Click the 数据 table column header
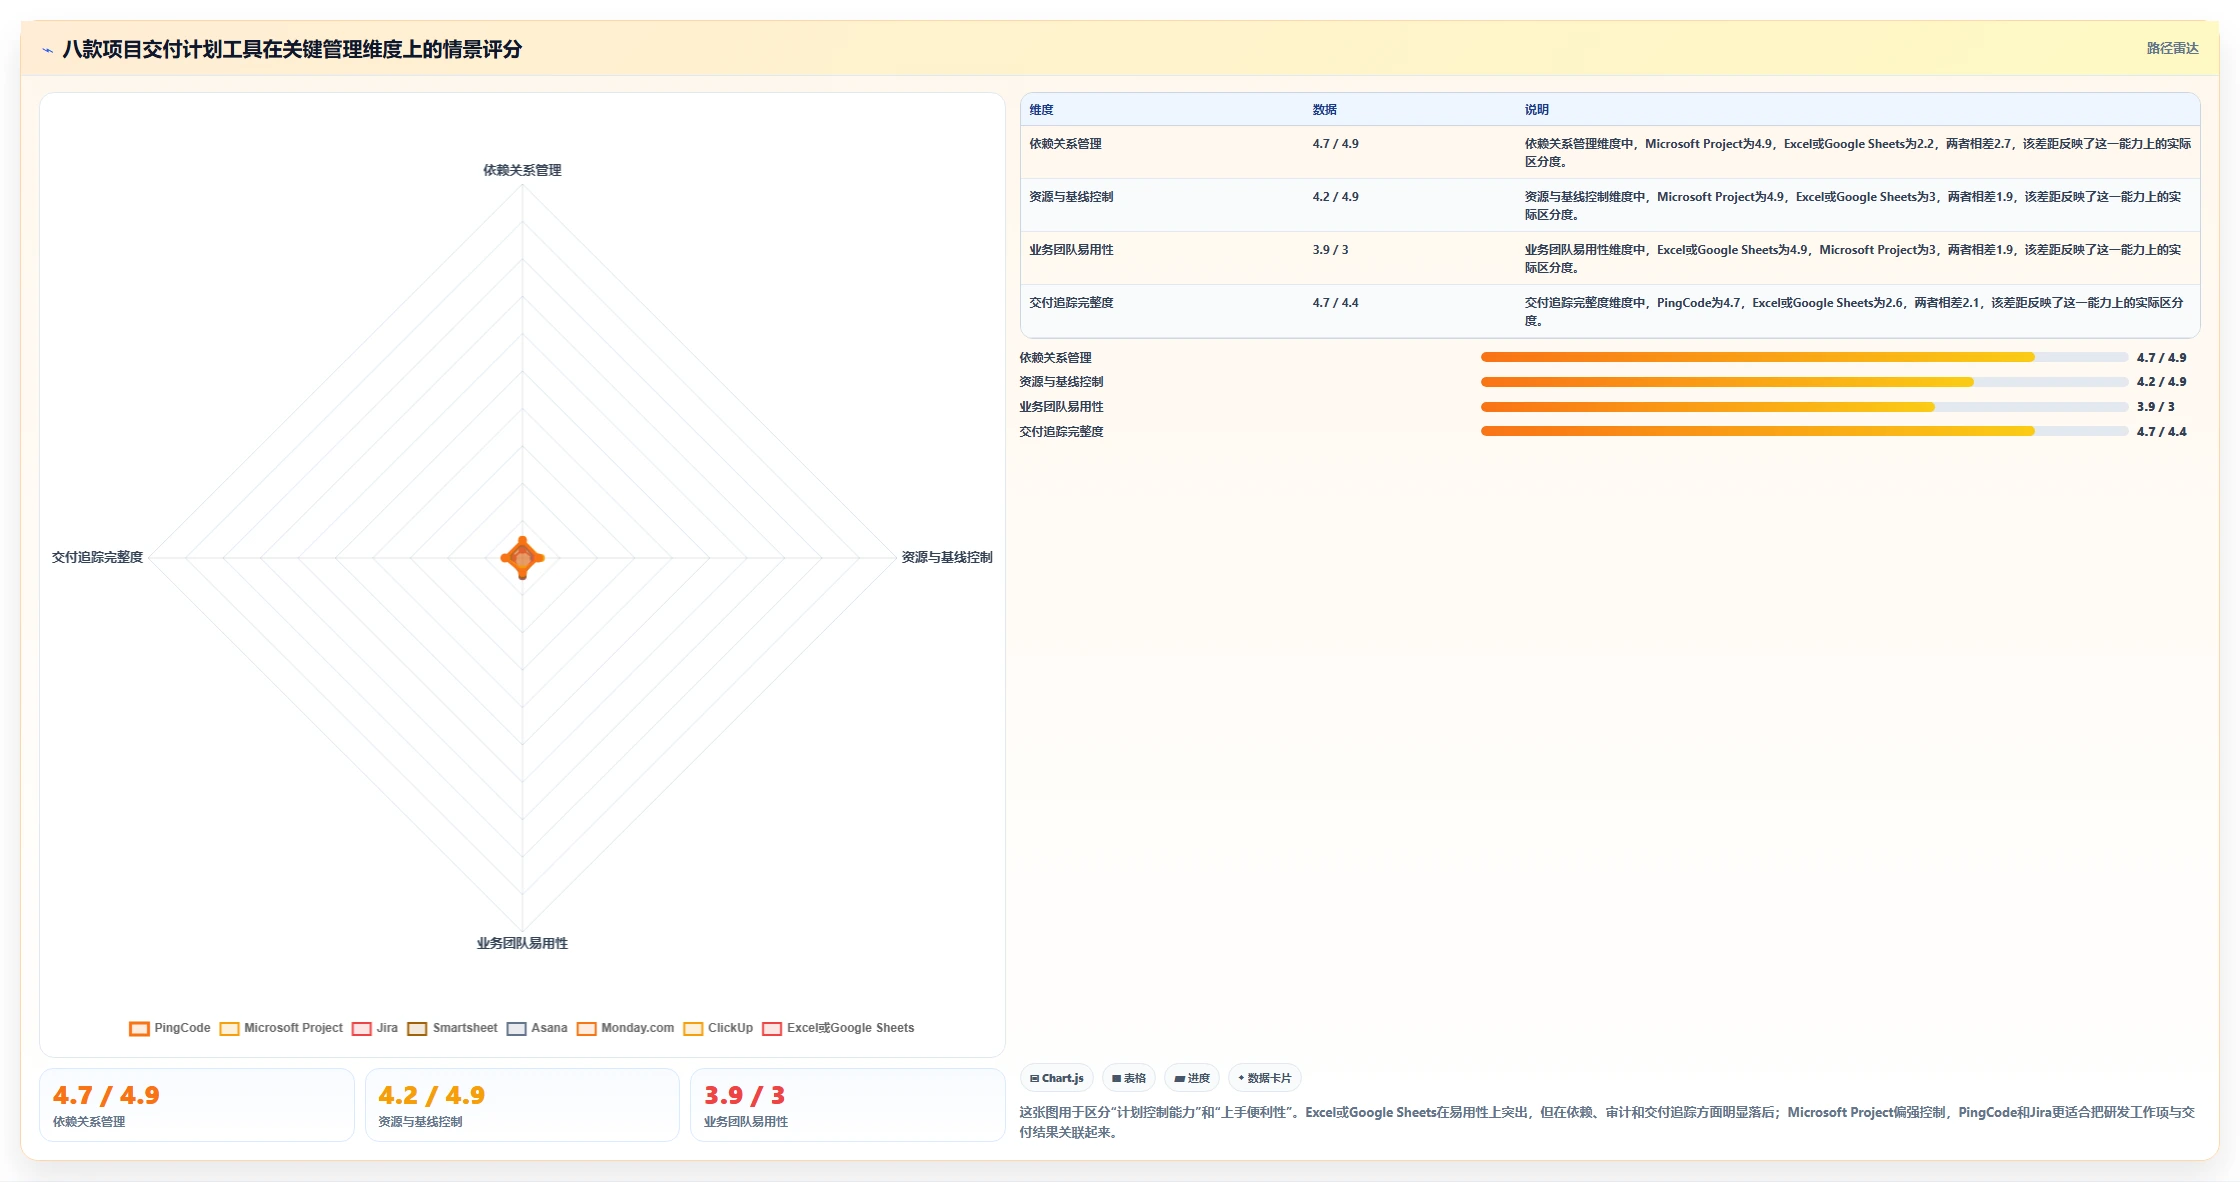This screenshot has width=2240, height=1182. (1325, 110)
